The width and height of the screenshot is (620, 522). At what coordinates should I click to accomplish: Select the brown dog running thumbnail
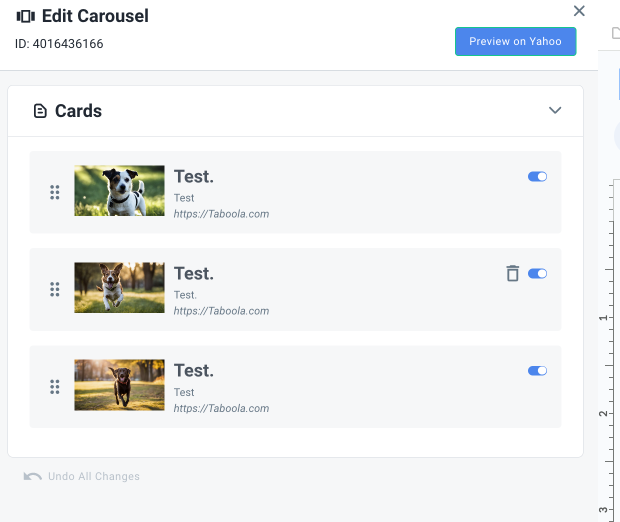[119, 385]
